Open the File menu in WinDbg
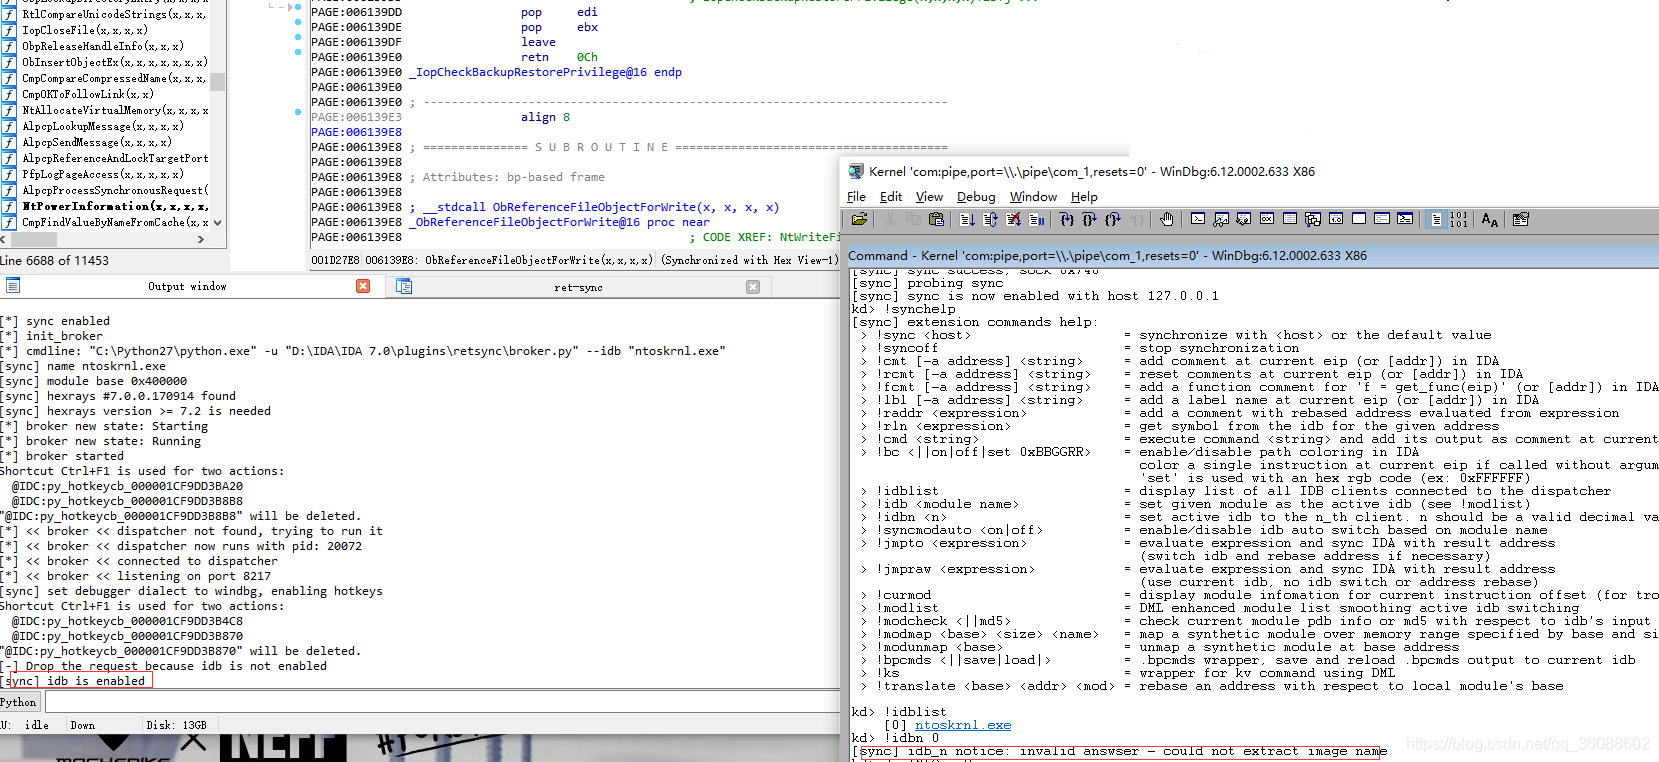The image size is (1659, 762). pos(856,197)
